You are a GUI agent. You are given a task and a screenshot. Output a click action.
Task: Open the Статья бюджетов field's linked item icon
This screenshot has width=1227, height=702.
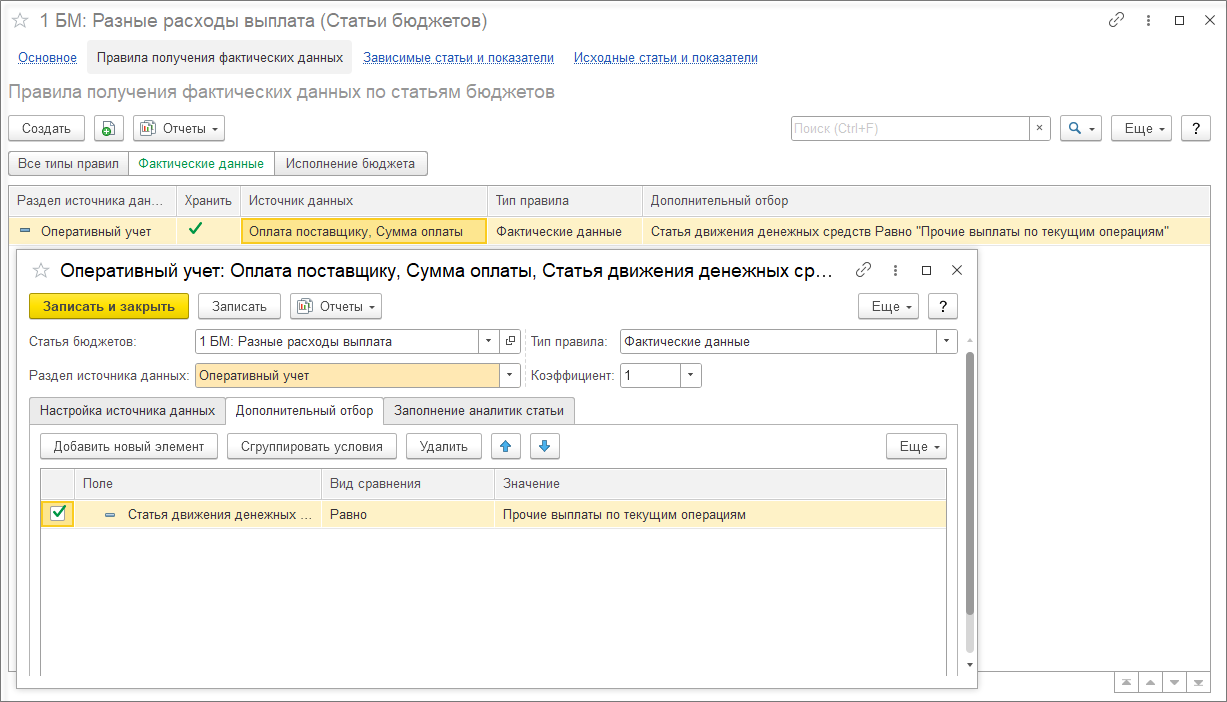pyautogui.click(x=510, y=341)
